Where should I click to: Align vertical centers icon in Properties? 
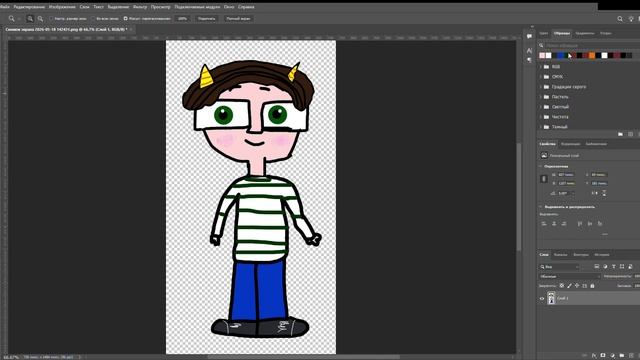[590, 224]
